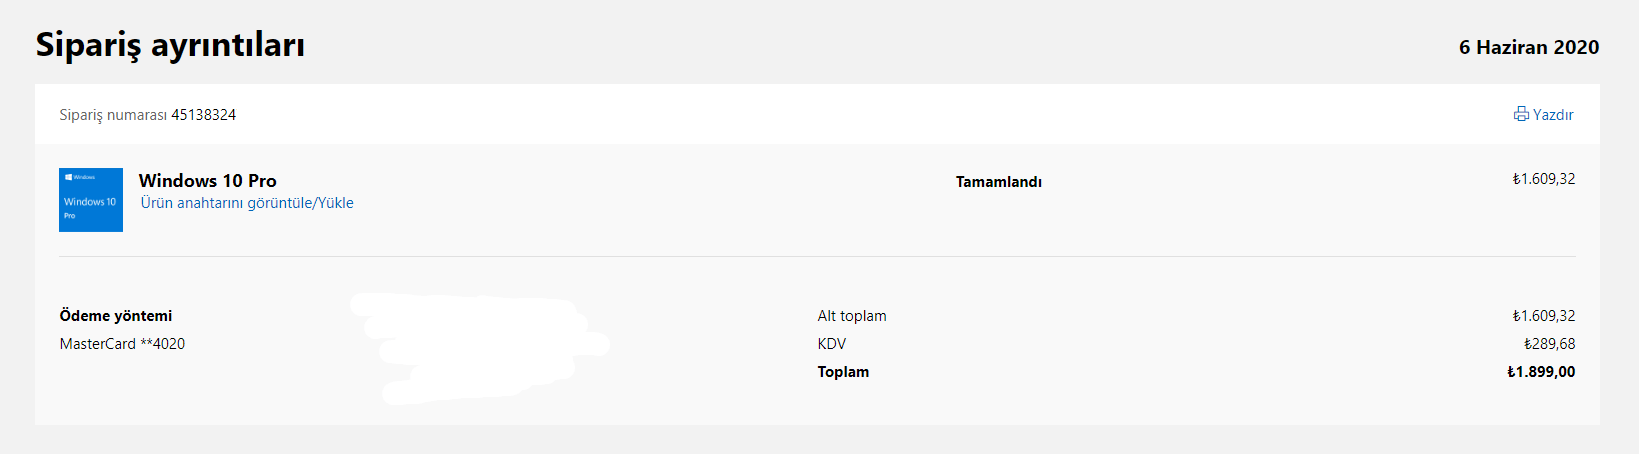Viewport: 1639px width, 454px height.
Task: Click the total amount ₺1.899,00
Action: tap(1541, 372)
